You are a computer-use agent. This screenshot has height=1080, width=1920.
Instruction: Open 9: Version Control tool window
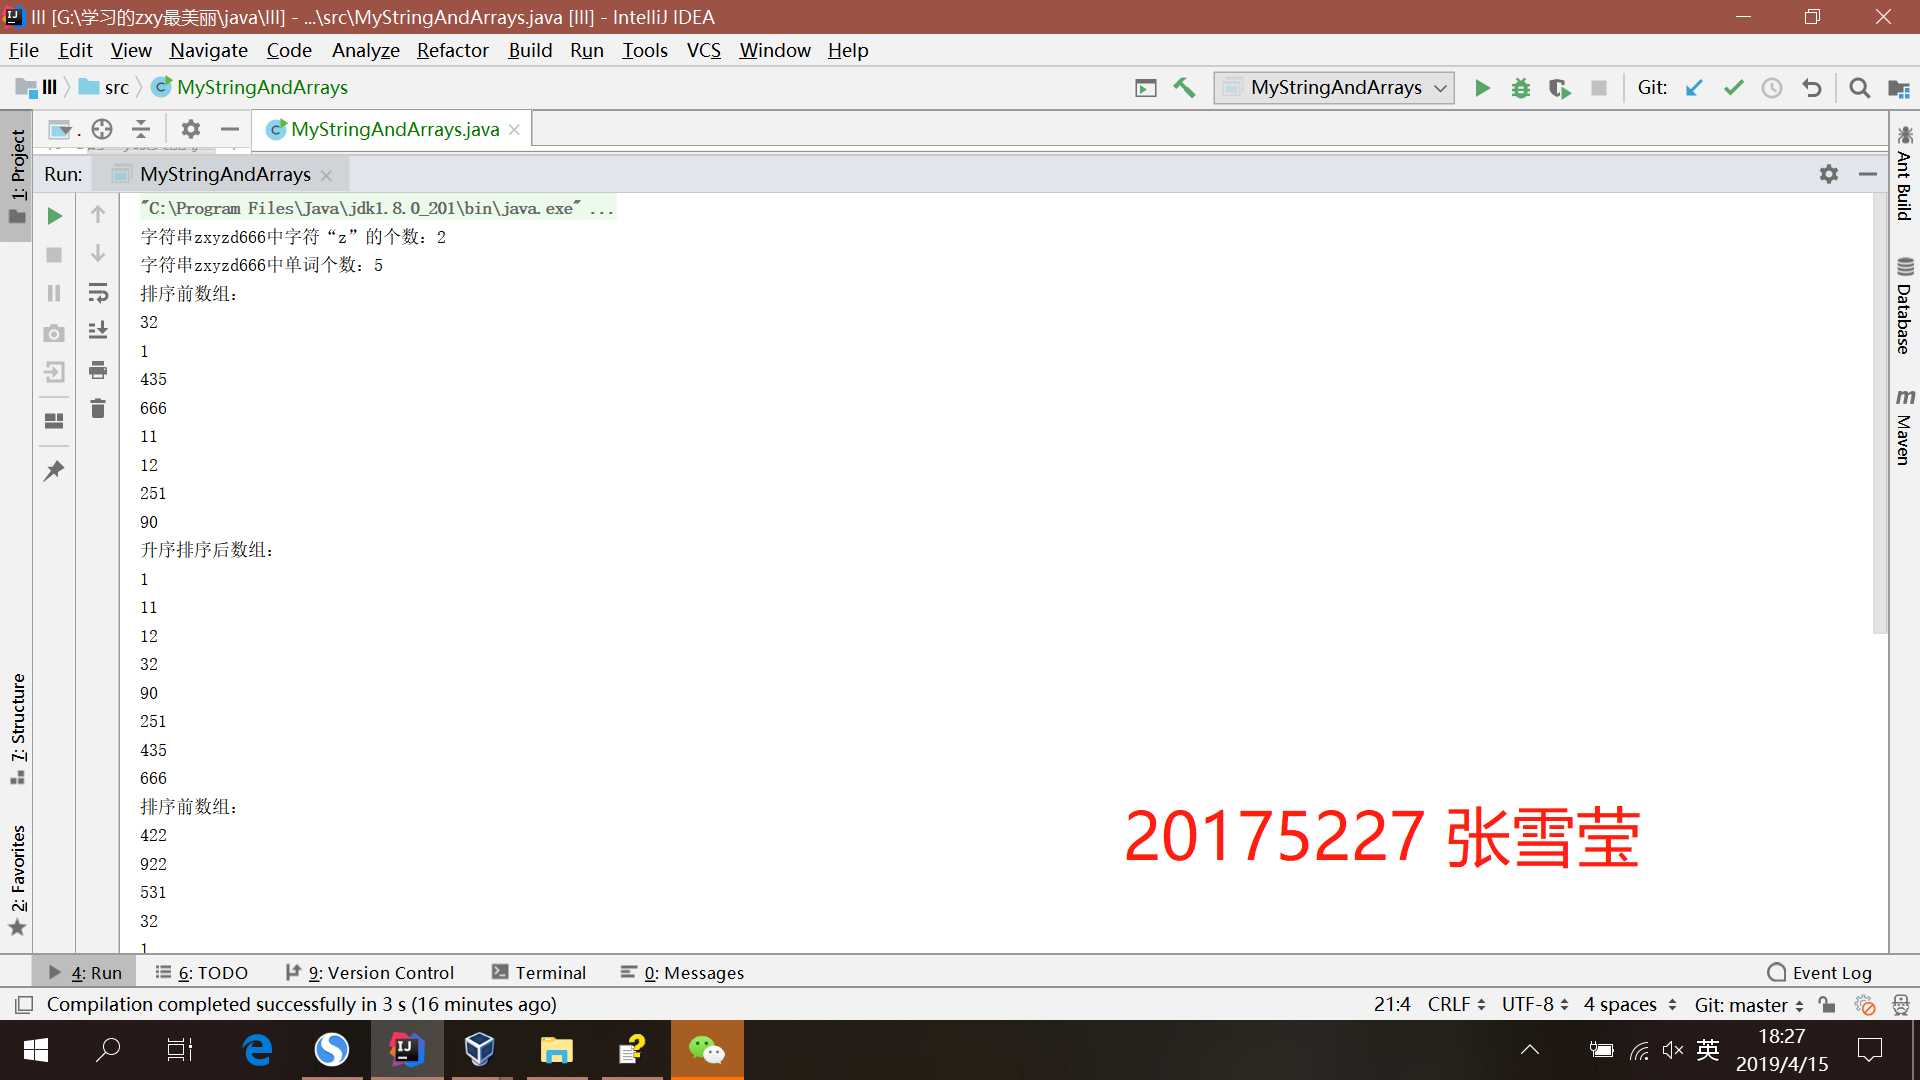coord(369,972)
